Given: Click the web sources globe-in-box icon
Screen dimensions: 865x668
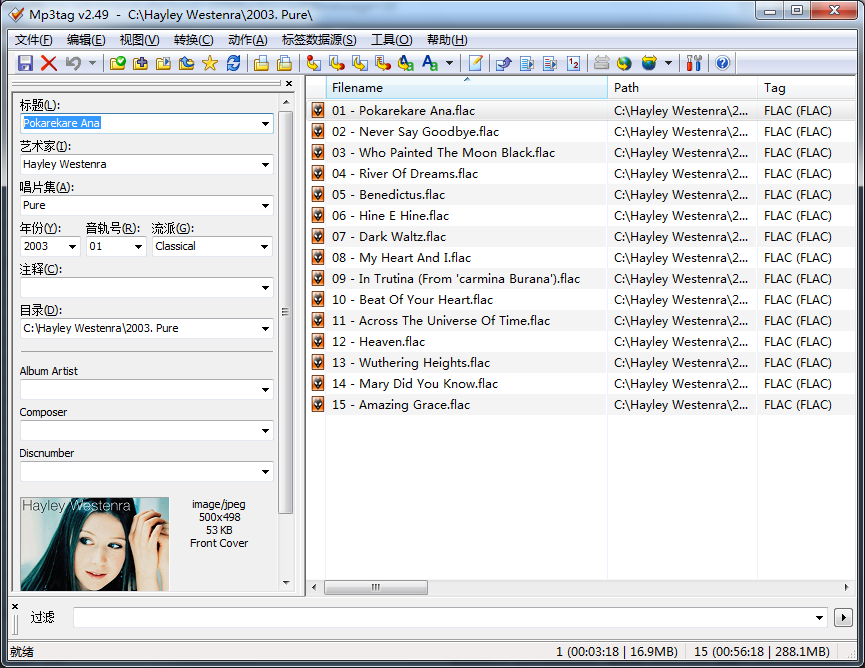Looking at the screenshot, I should (x=649, y=63).
